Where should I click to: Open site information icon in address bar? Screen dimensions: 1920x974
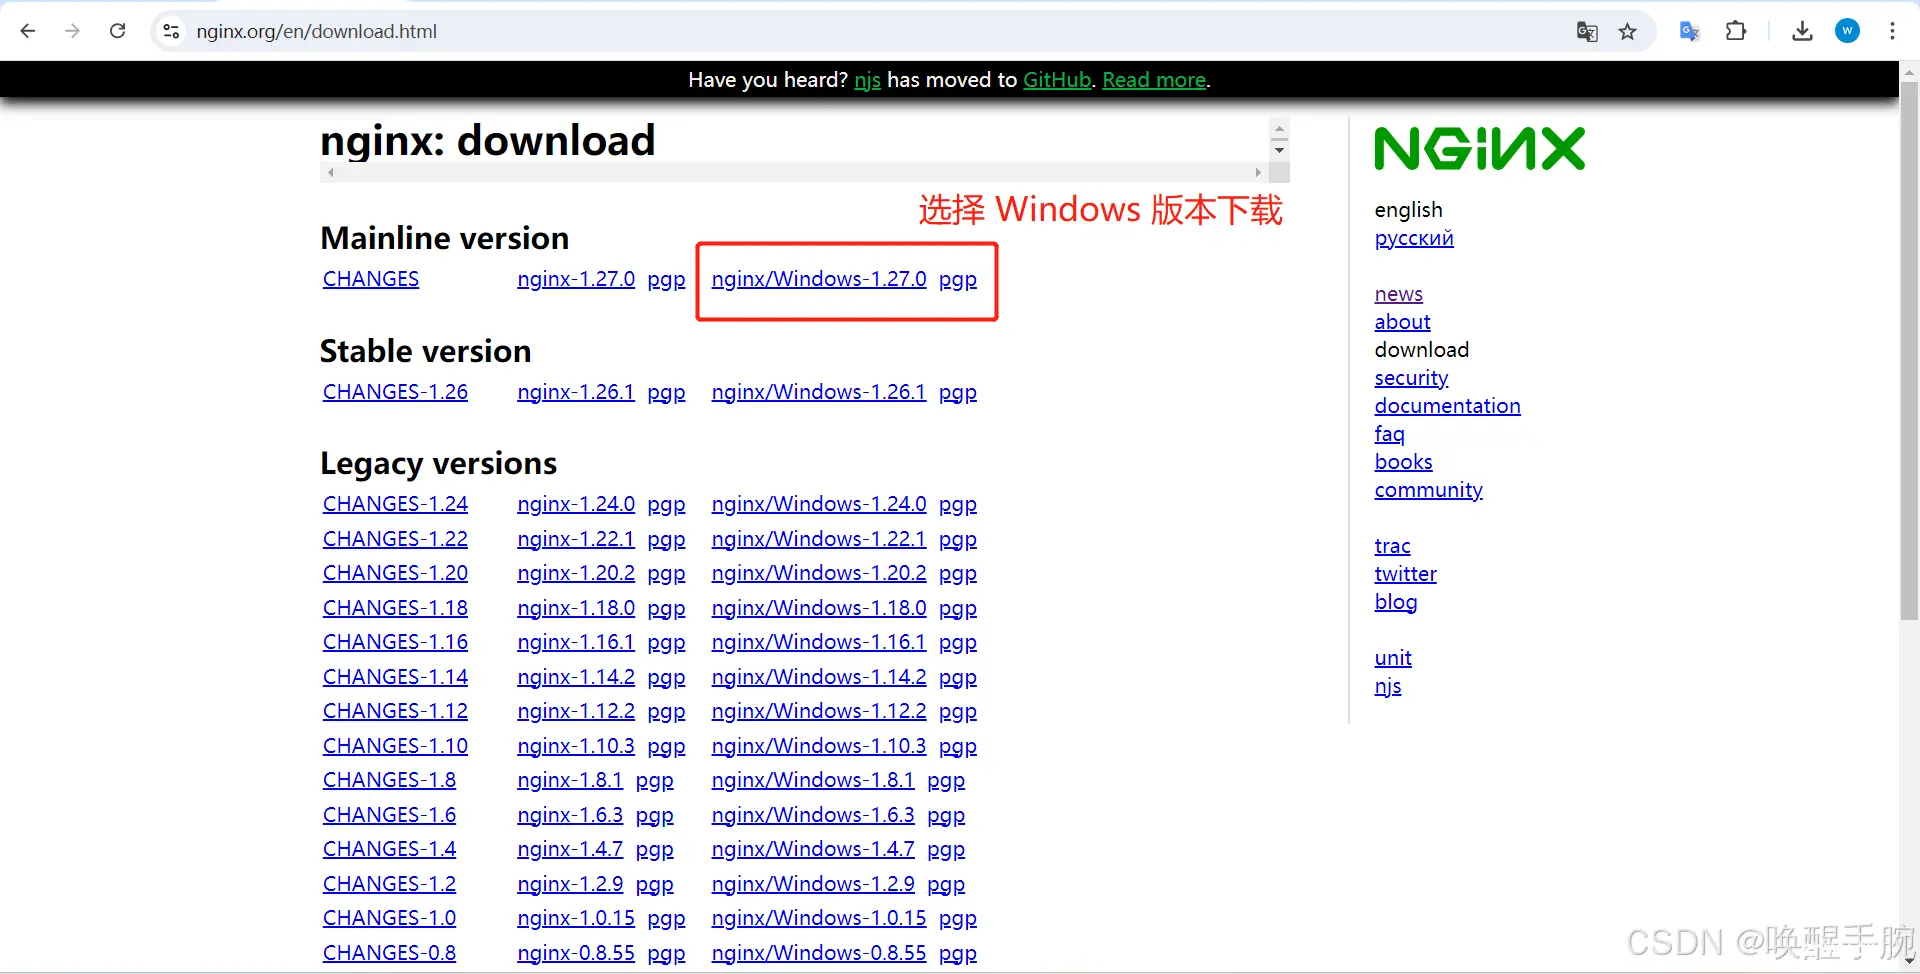click(172, 31)
